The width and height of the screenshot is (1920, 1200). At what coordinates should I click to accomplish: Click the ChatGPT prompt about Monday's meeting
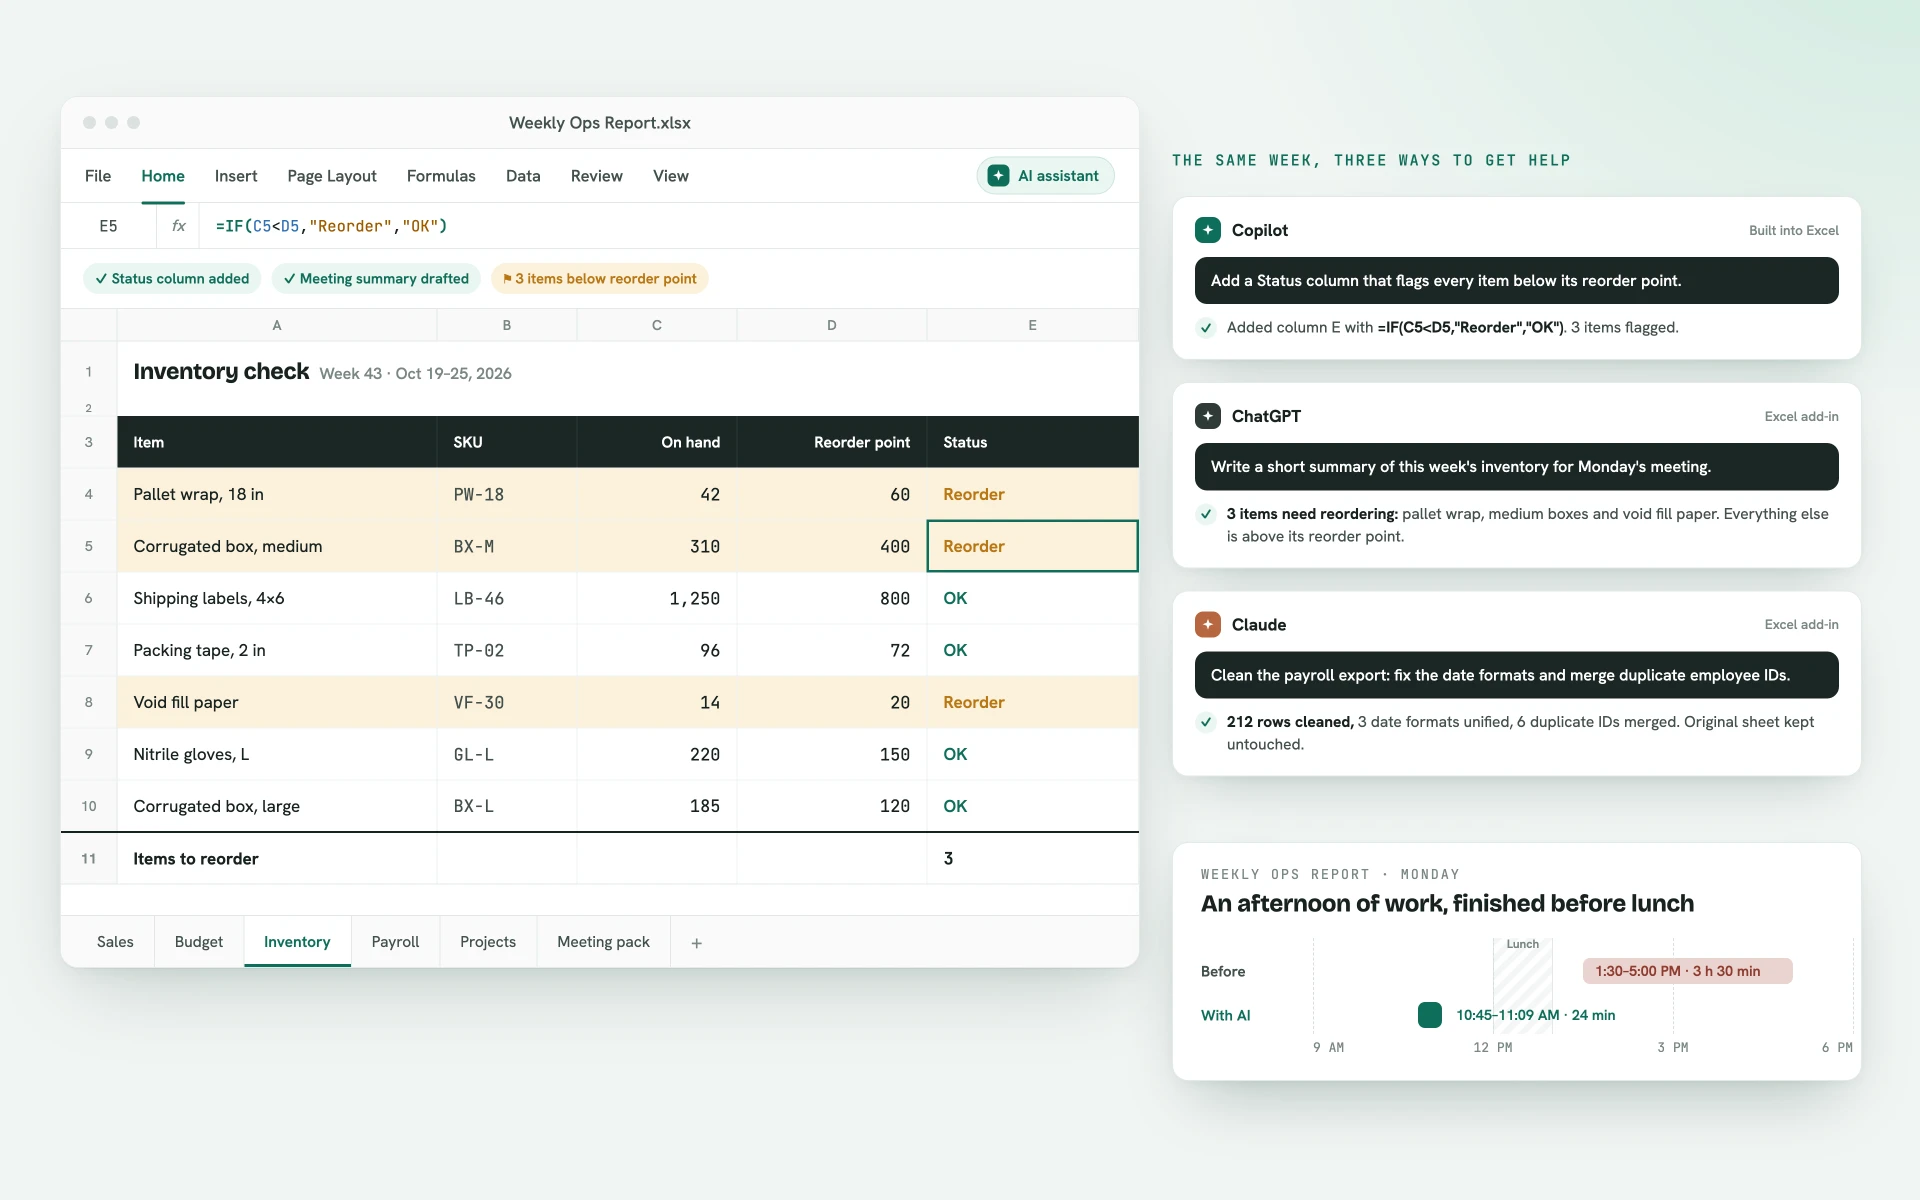pyautogui.click(x=1516, y=467)
